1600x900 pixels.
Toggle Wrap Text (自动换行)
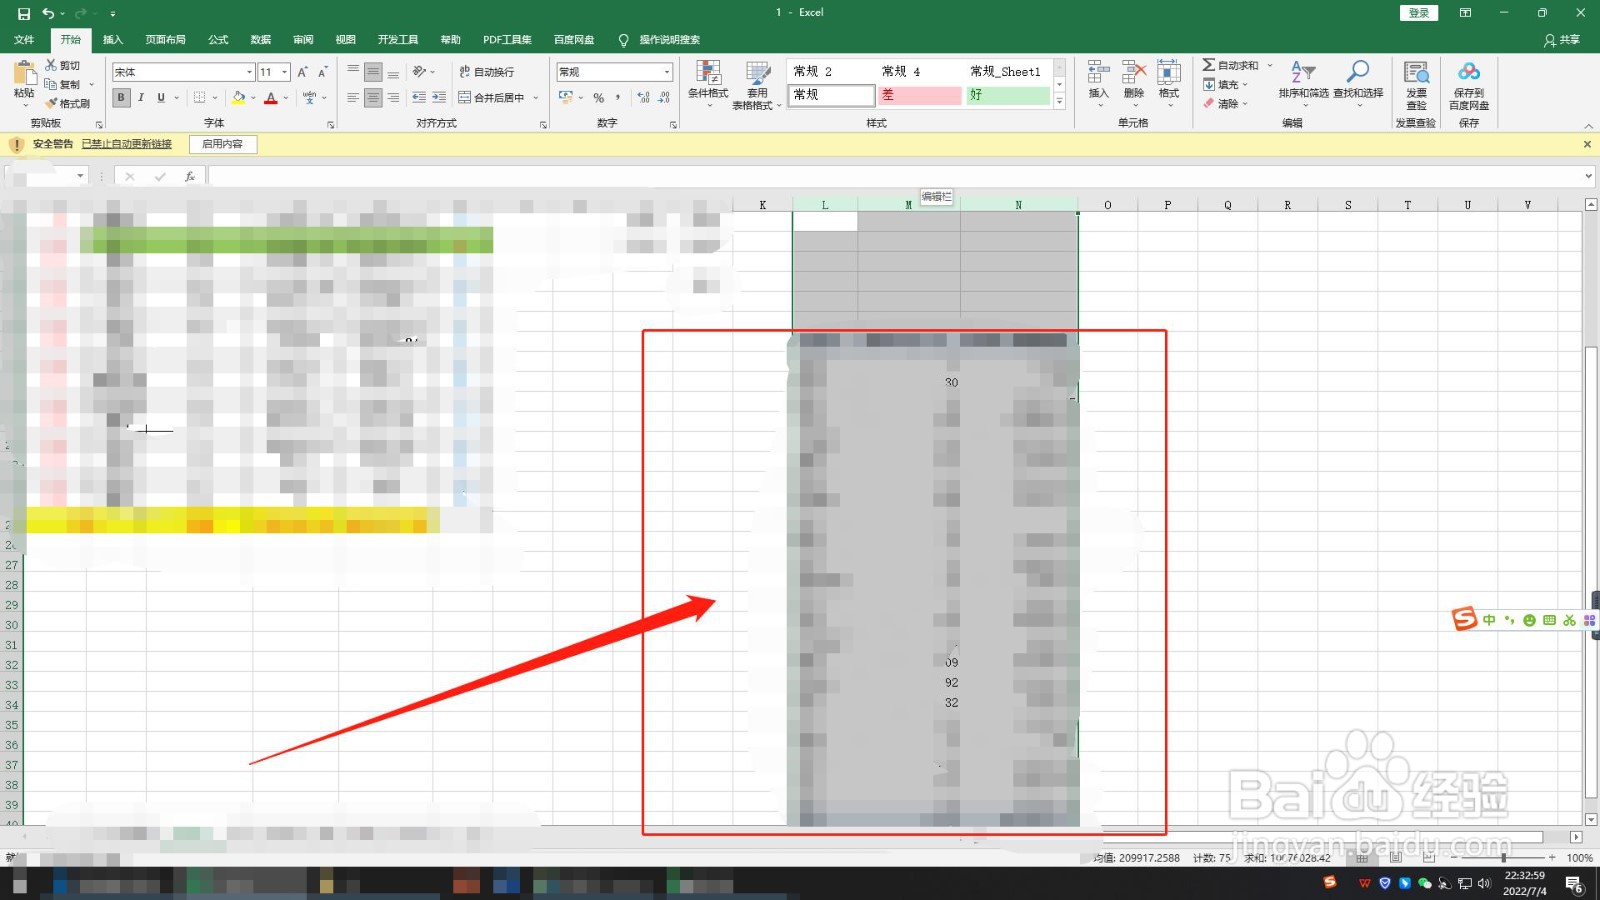tap(486, 72)
